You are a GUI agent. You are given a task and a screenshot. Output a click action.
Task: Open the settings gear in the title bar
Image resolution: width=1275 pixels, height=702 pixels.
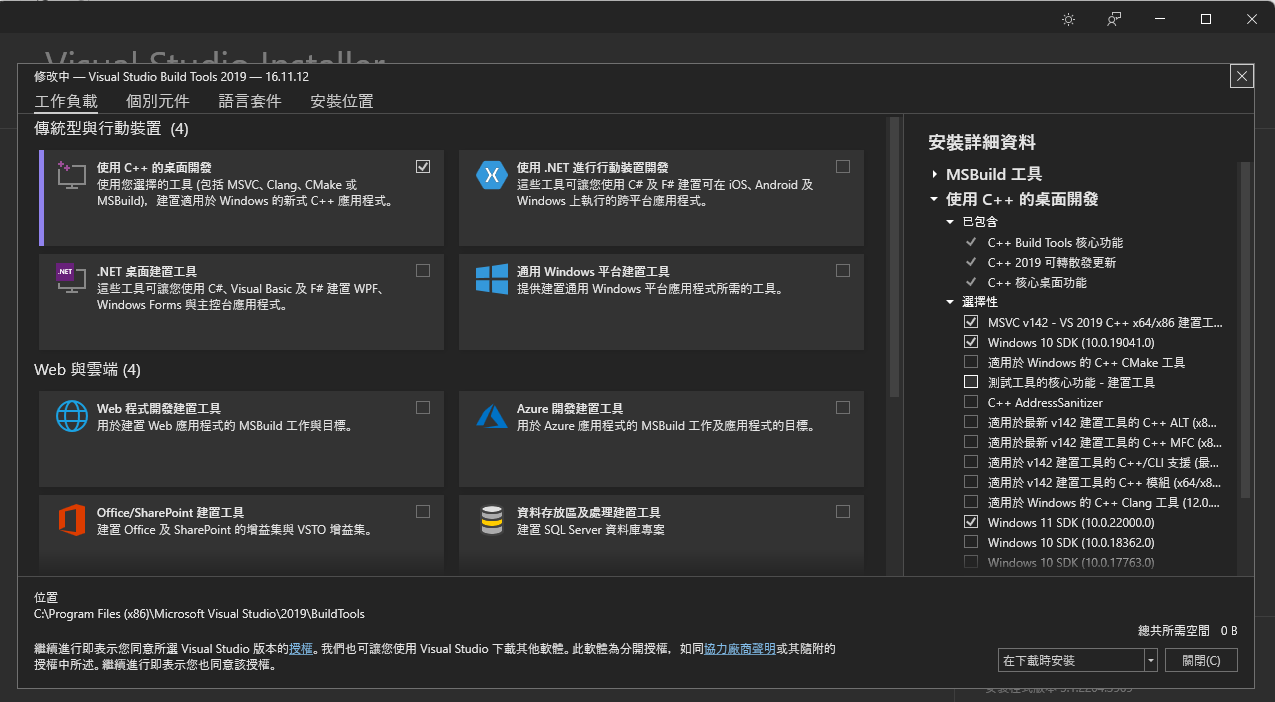(1067, 18)
